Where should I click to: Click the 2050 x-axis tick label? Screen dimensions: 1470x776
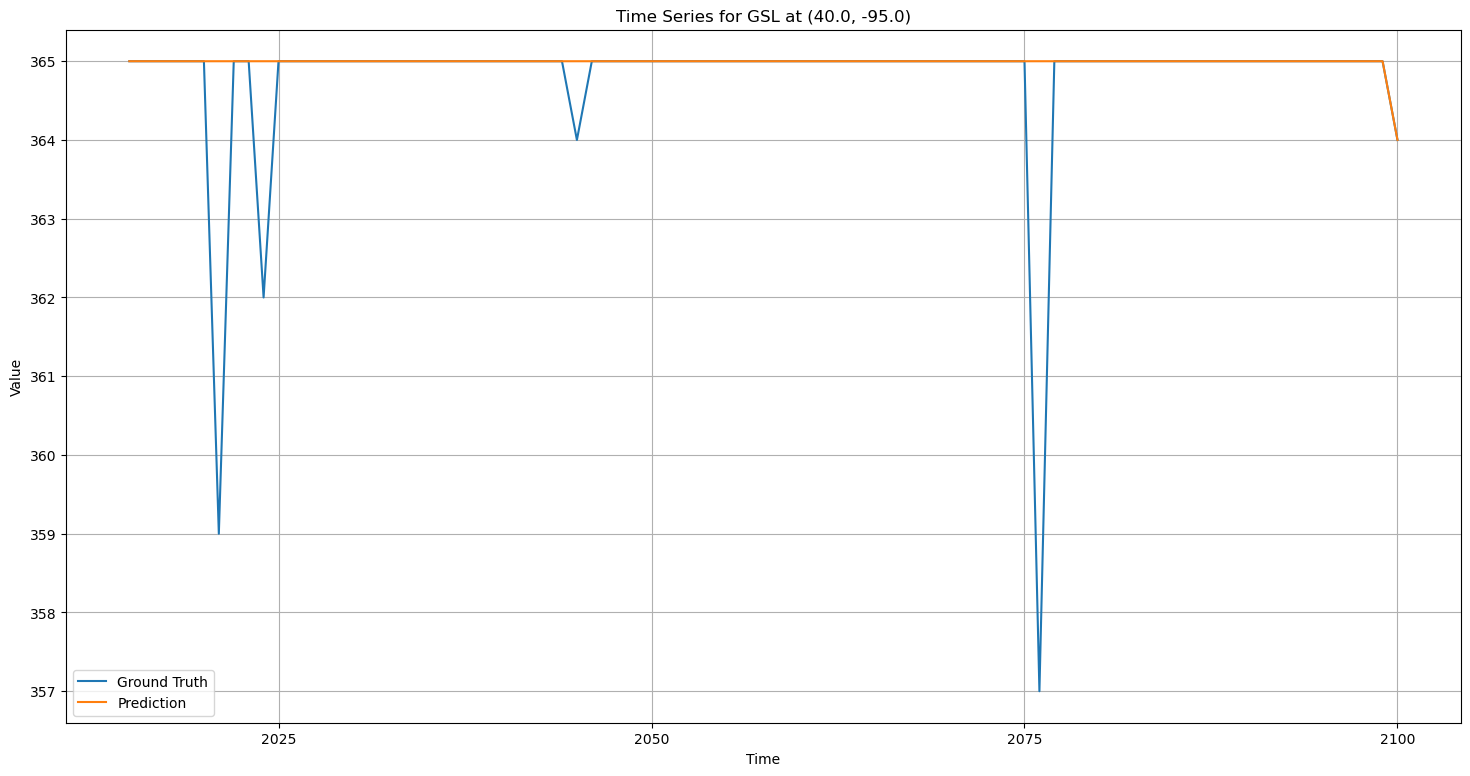(x=652, y=739)
